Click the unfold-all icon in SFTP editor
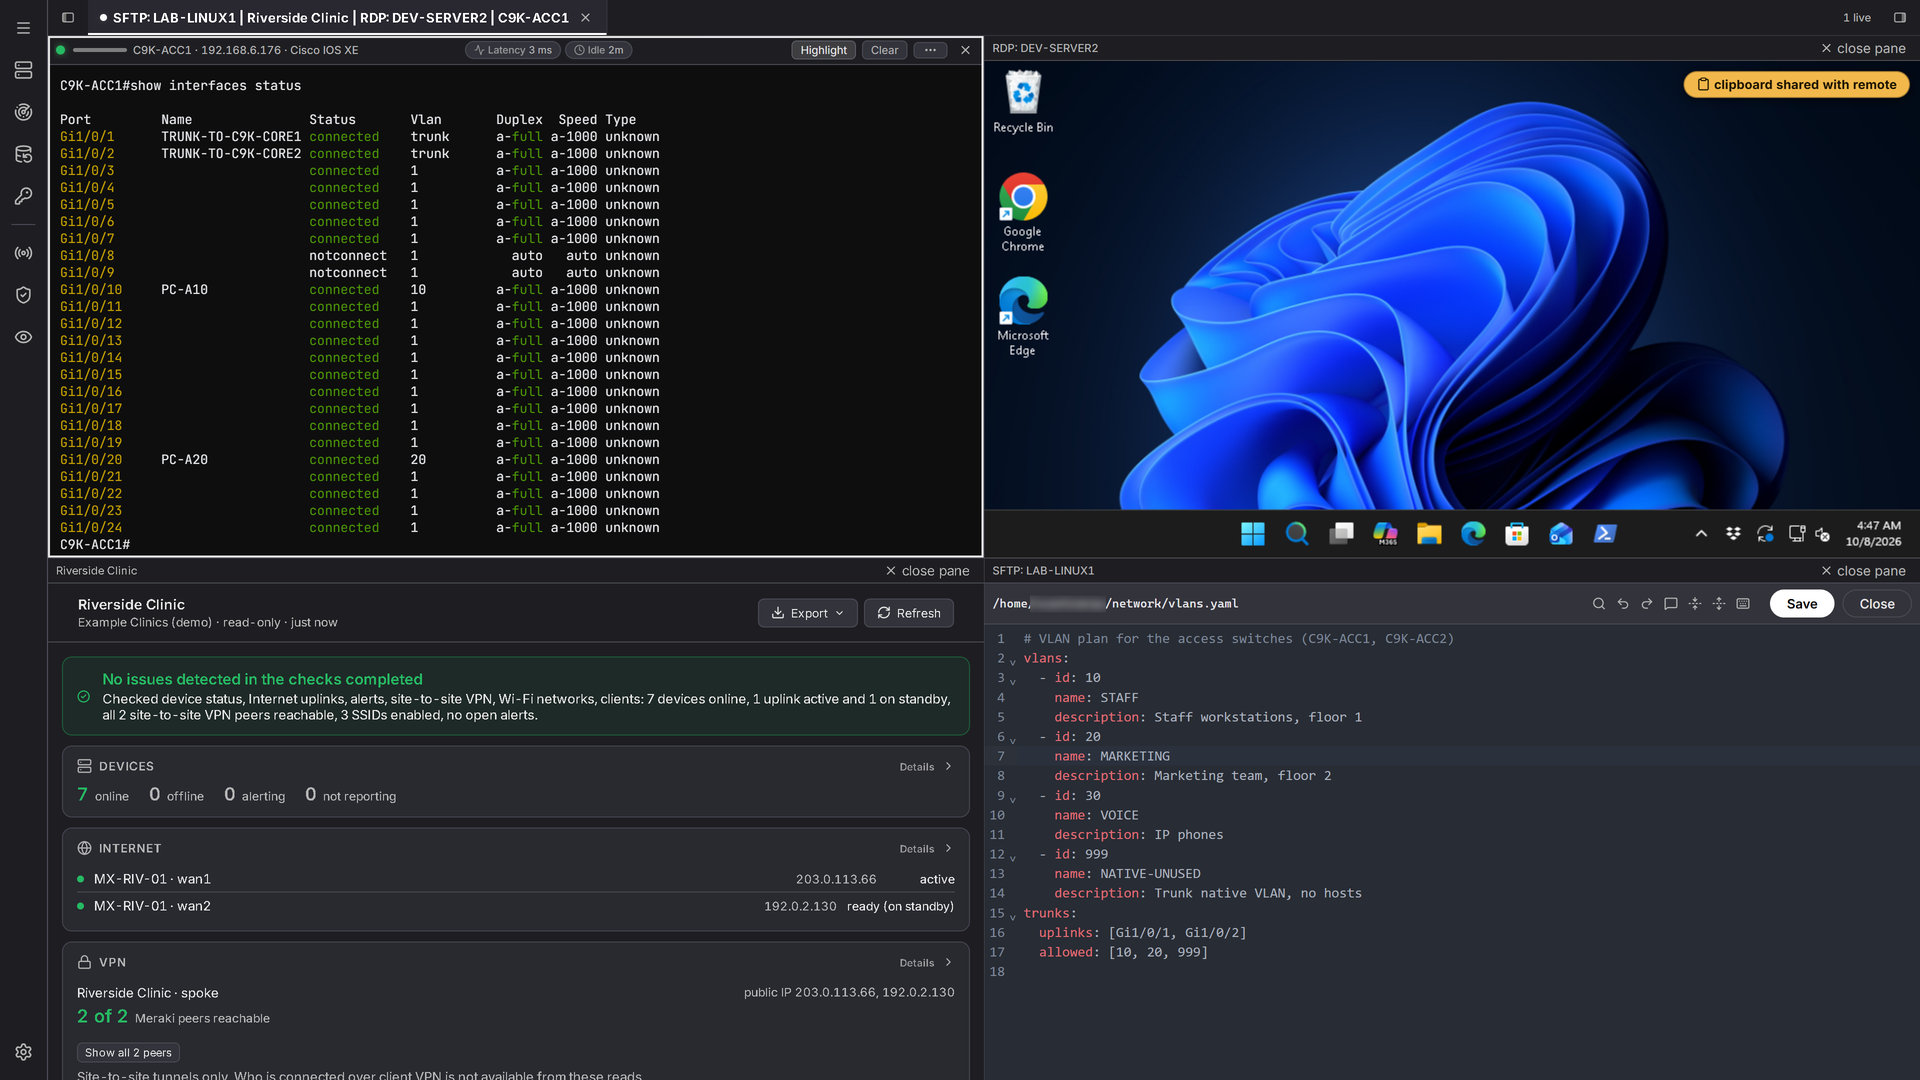The width and height of the screenshot is (1920, 1080). [x=1718, y=604]
